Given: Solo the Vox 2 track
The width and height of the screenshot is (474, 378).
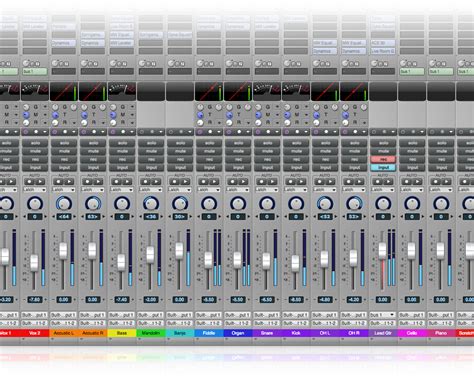Looking at the screenshot, I should click(x=35, y=143).
